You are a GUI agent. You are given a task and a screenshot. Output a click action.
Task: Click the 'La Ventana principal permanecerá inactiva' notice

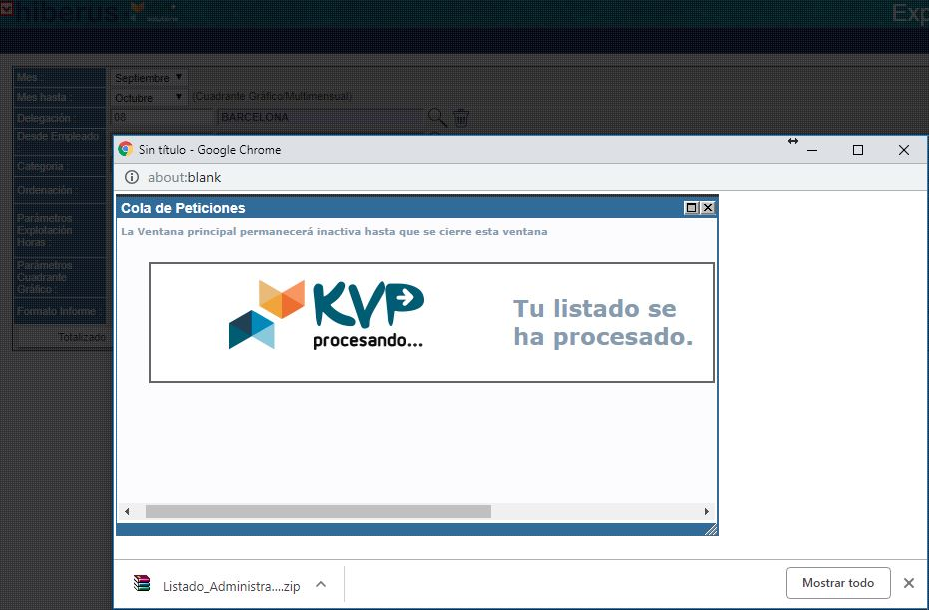334,232
